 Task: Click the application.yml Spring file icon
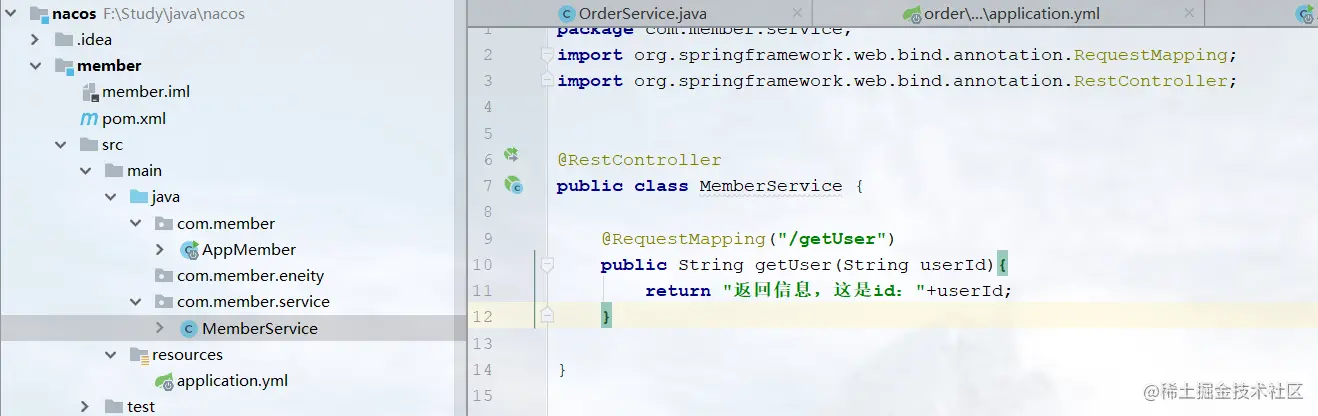(163, 381)
